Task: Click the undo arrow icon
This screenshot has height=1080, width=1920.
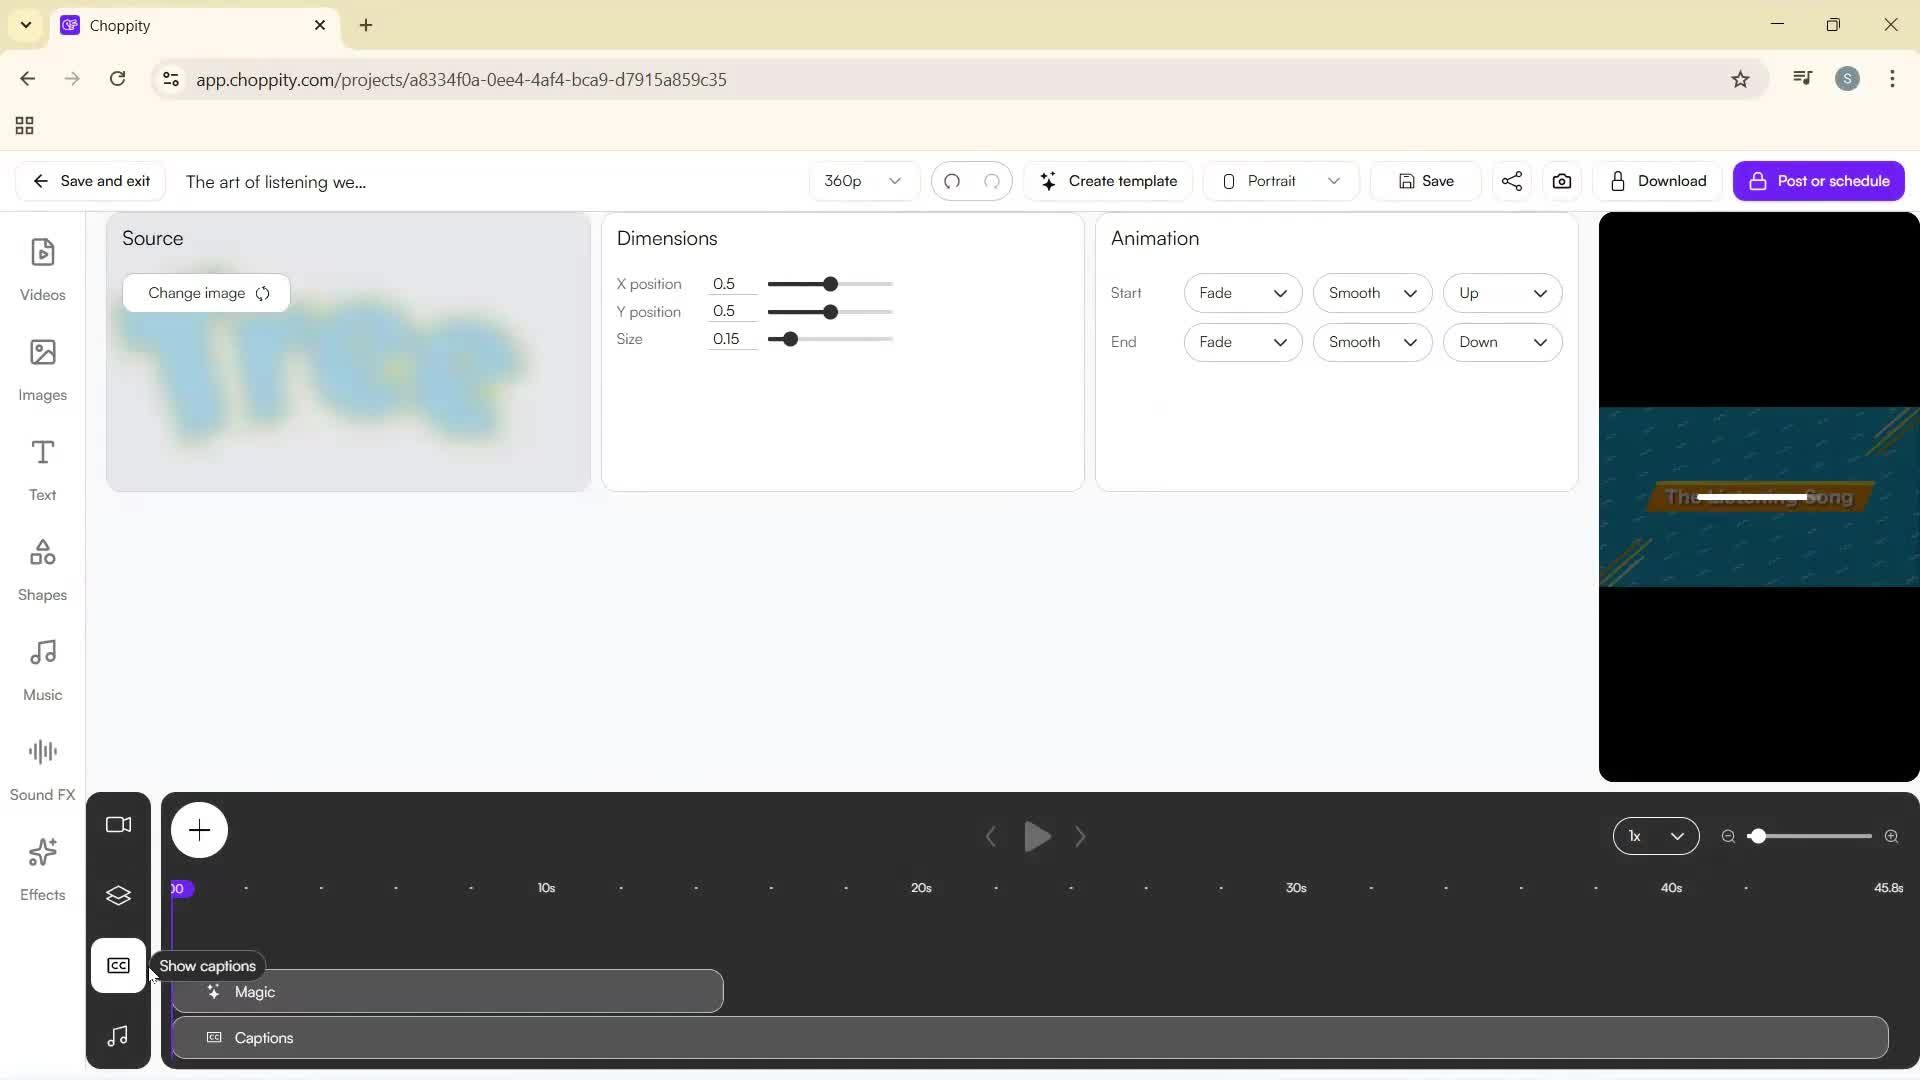Action: pyautogui.click(x=952, y=181)
